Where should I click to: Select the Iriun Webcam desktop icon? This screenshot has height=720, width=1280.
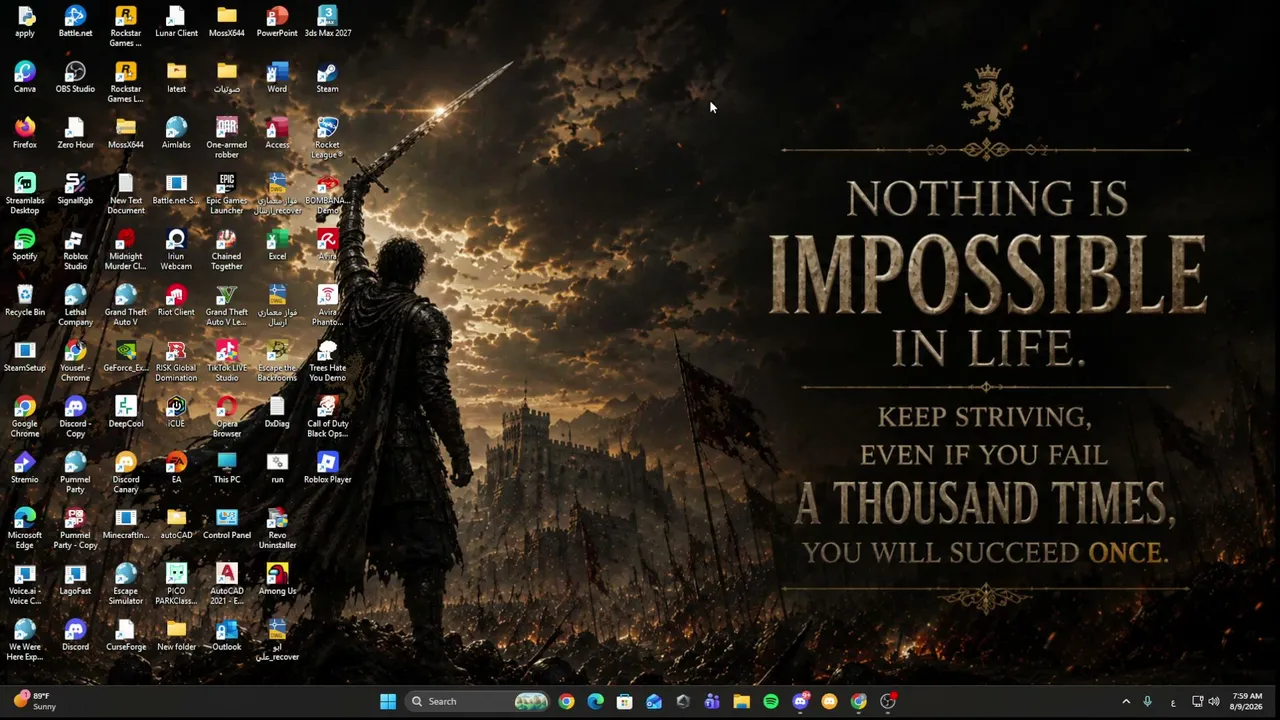176,250
